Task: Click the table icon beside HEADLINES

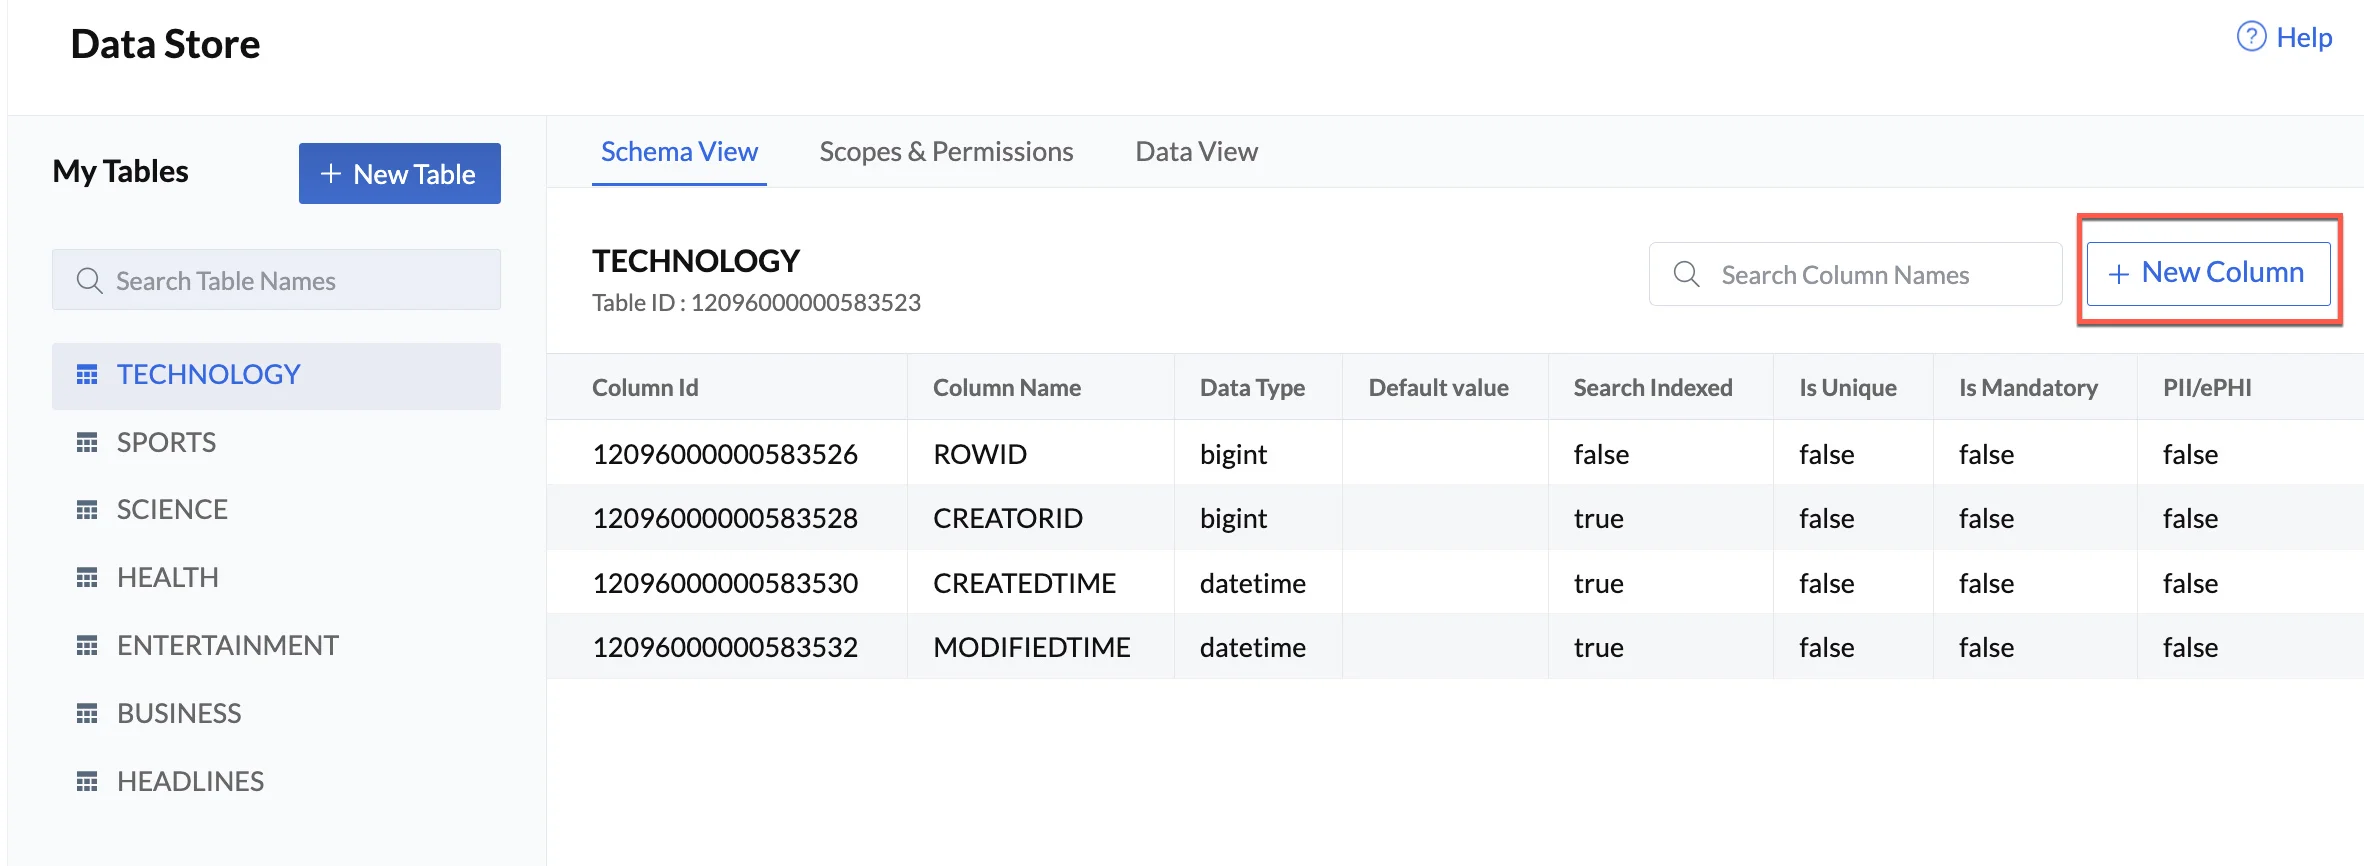Action: click(x=87, y=782)
